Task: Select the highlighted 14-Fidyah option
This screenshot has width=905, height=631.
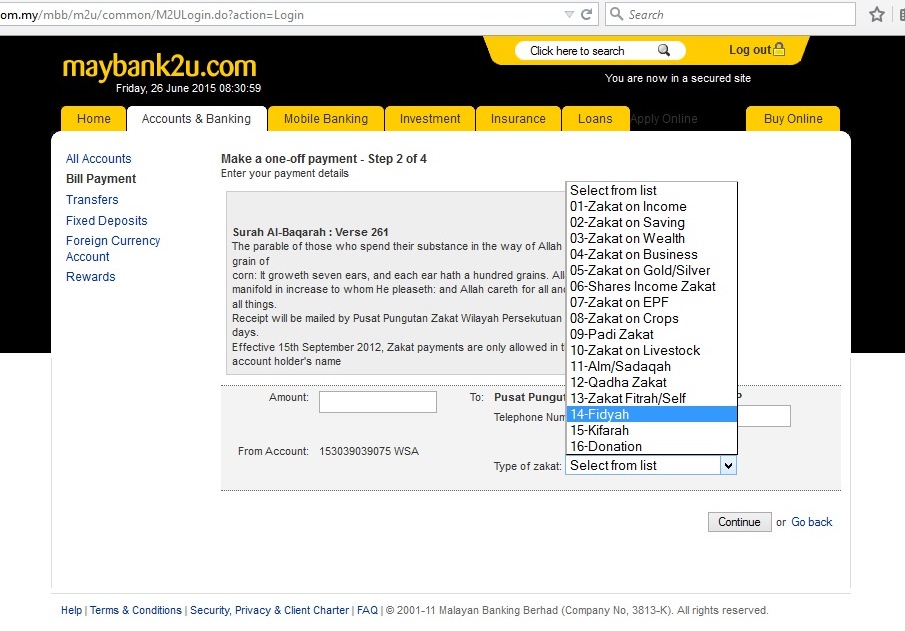Action: coord(651,415)
